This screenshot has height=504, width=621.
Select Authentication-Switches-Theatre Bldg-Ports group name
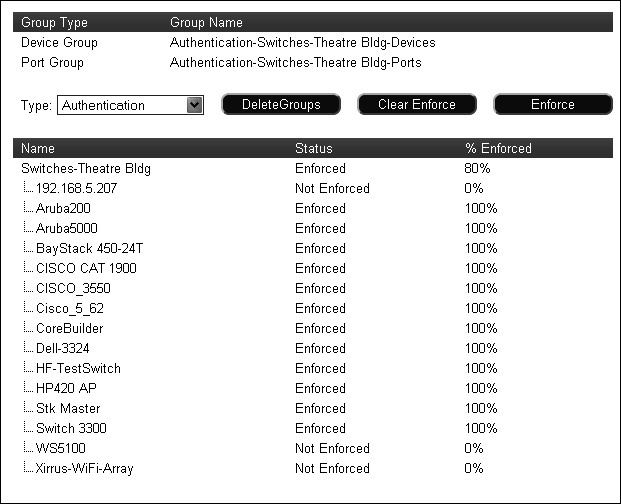(295, 63)
